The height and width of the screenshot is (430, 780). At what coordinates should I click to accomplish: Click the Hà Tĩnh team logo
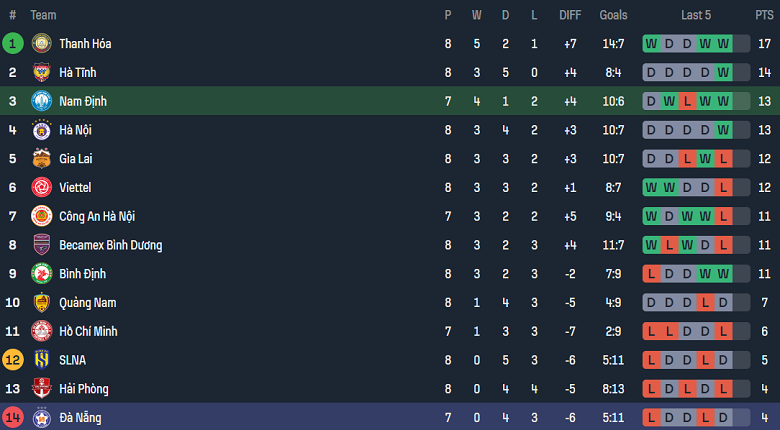[41, 72]
